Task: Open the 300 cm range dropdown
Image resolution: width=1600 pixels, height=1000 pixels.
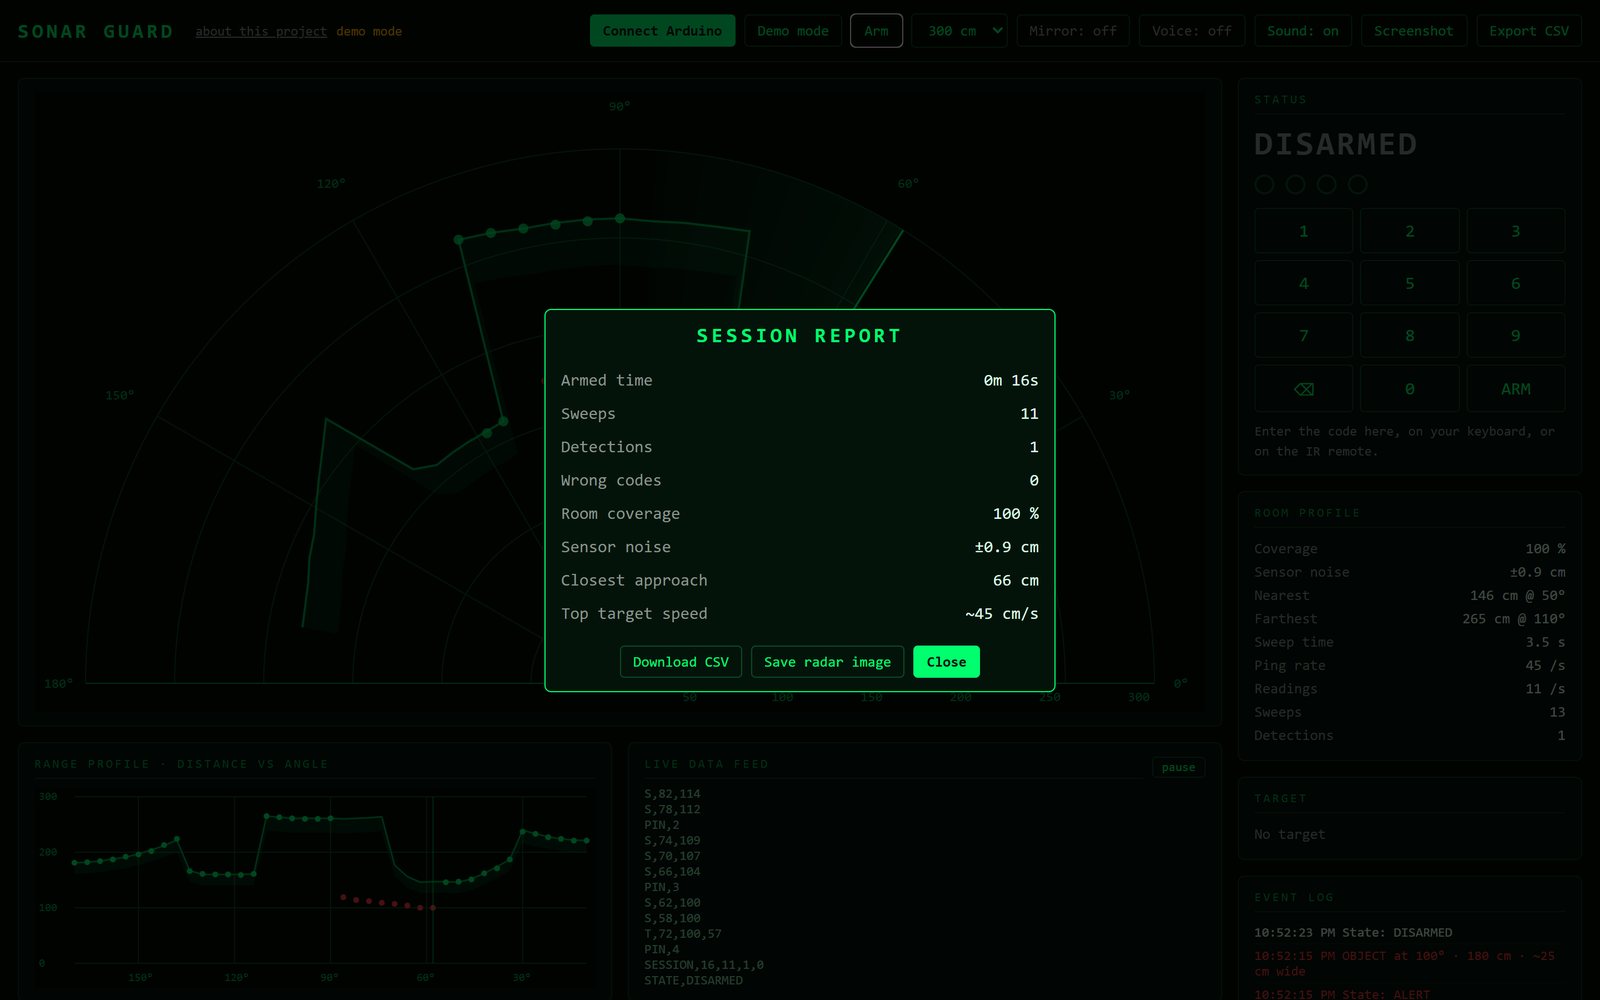Action: click(960, 31)
